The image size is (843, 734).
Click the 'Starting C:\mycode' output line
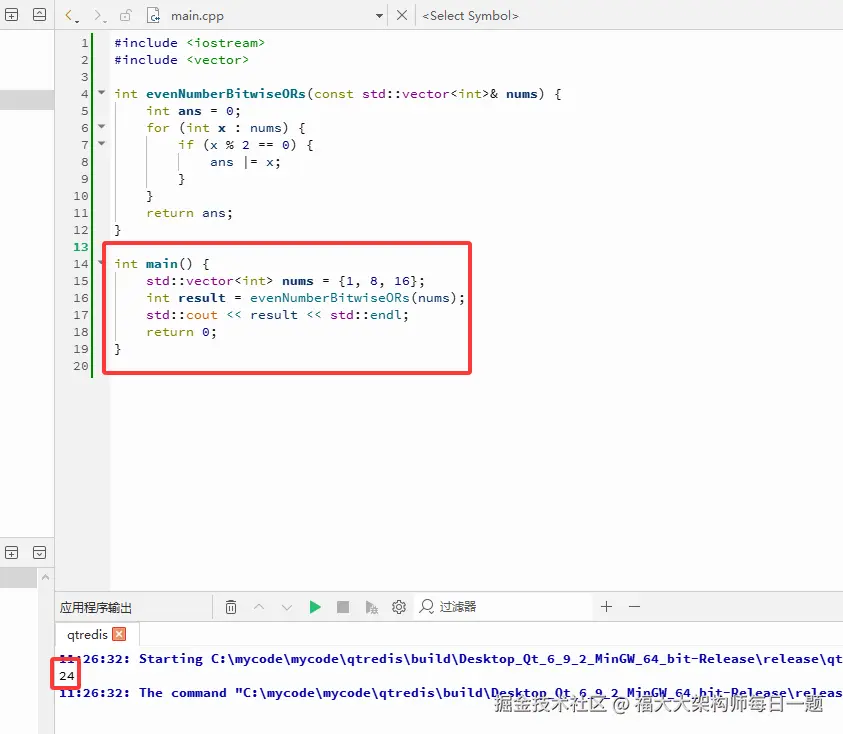(x=451, y=659)
